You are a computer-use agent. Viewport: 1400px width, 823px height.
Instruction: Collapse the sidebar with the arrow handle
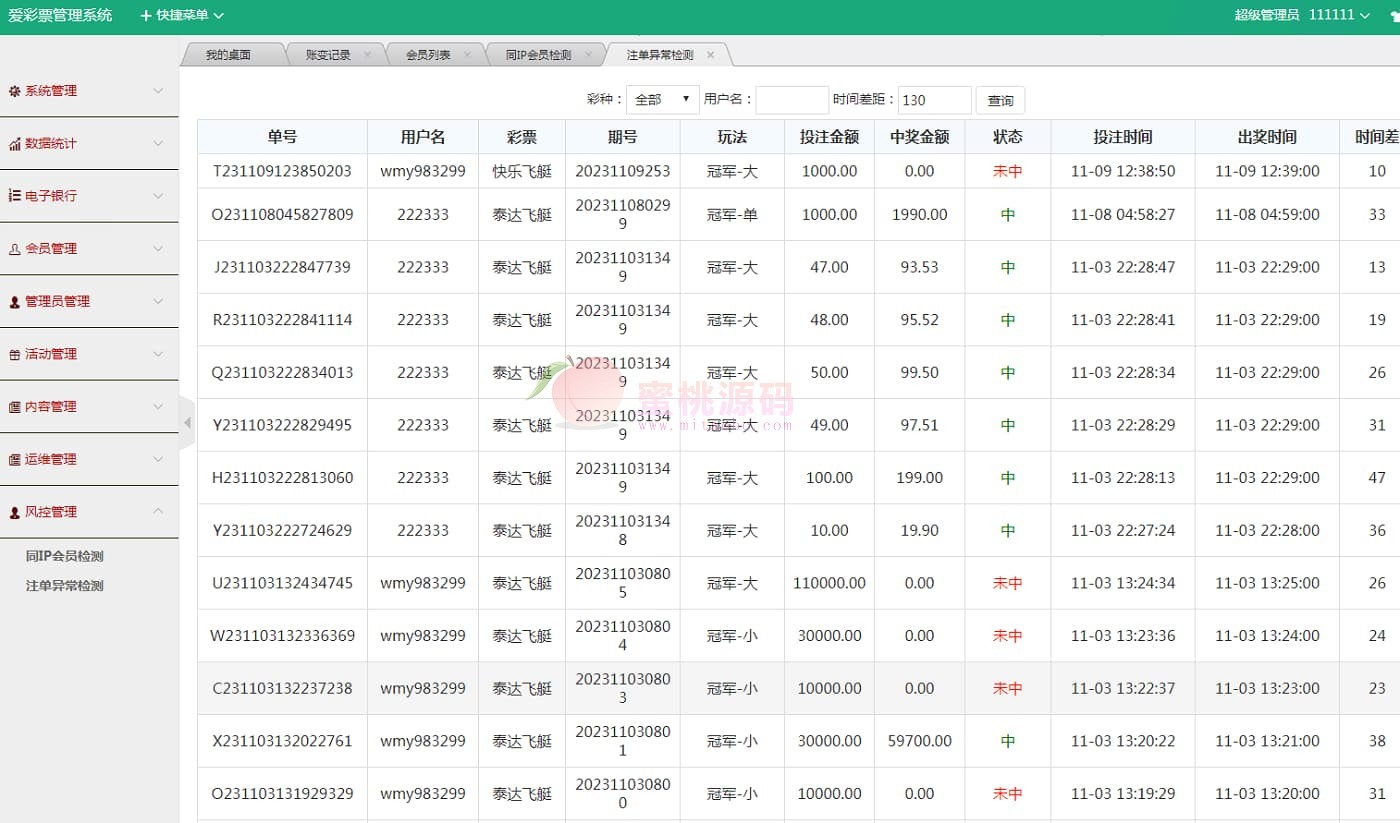tap(186, 423)
